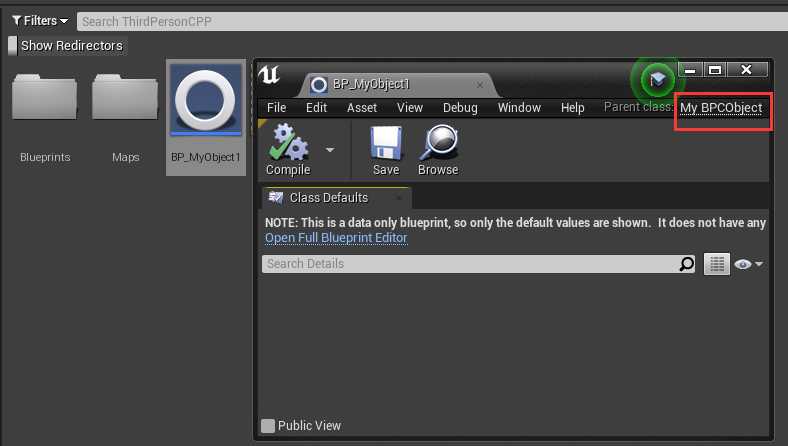Minimize the blueprint editor window
The height and width of the screenshot is (446, 788).
tap(690, 70)
